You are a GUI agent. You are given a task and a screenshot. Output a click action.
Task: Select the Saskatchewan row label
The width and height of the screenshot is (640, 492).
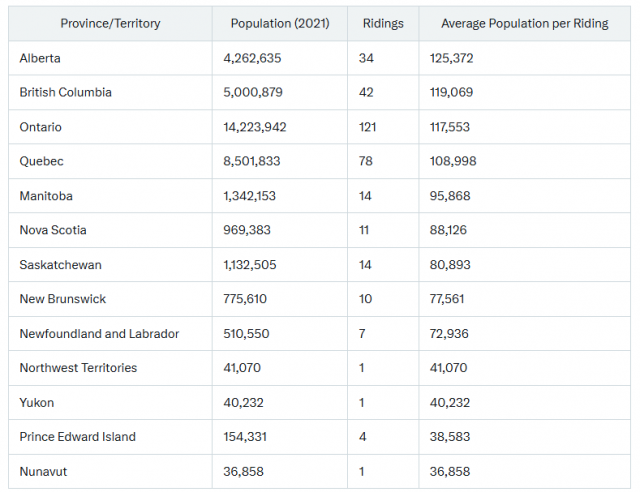coord(60,265)
